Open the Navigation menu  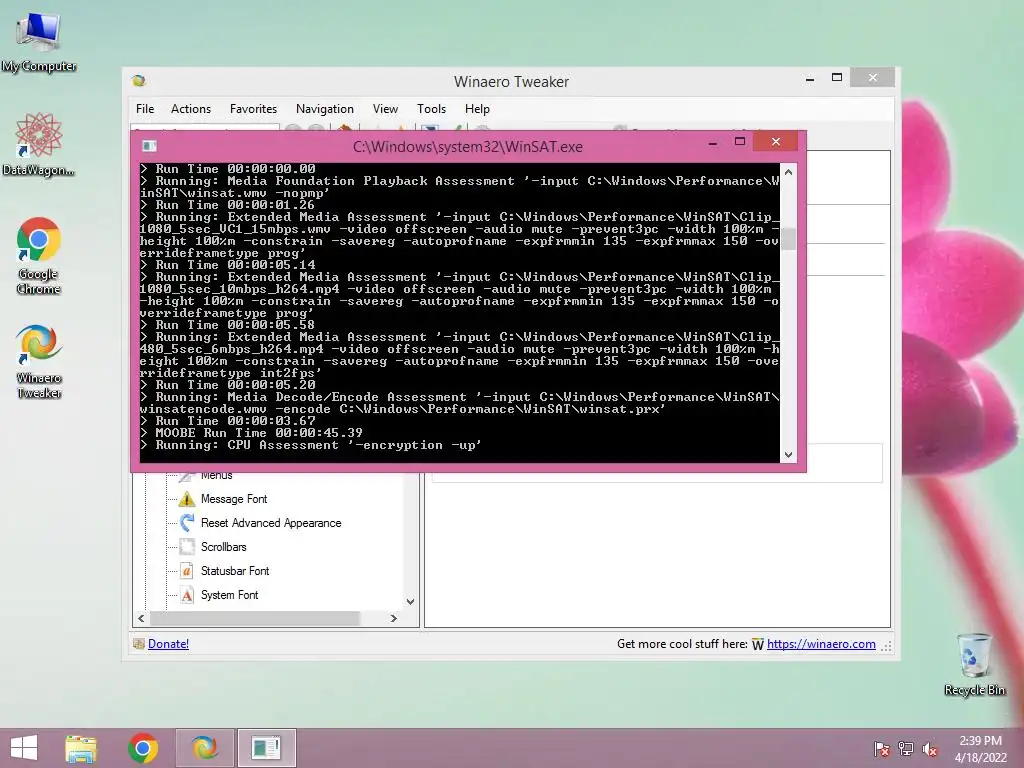(325, 109)
